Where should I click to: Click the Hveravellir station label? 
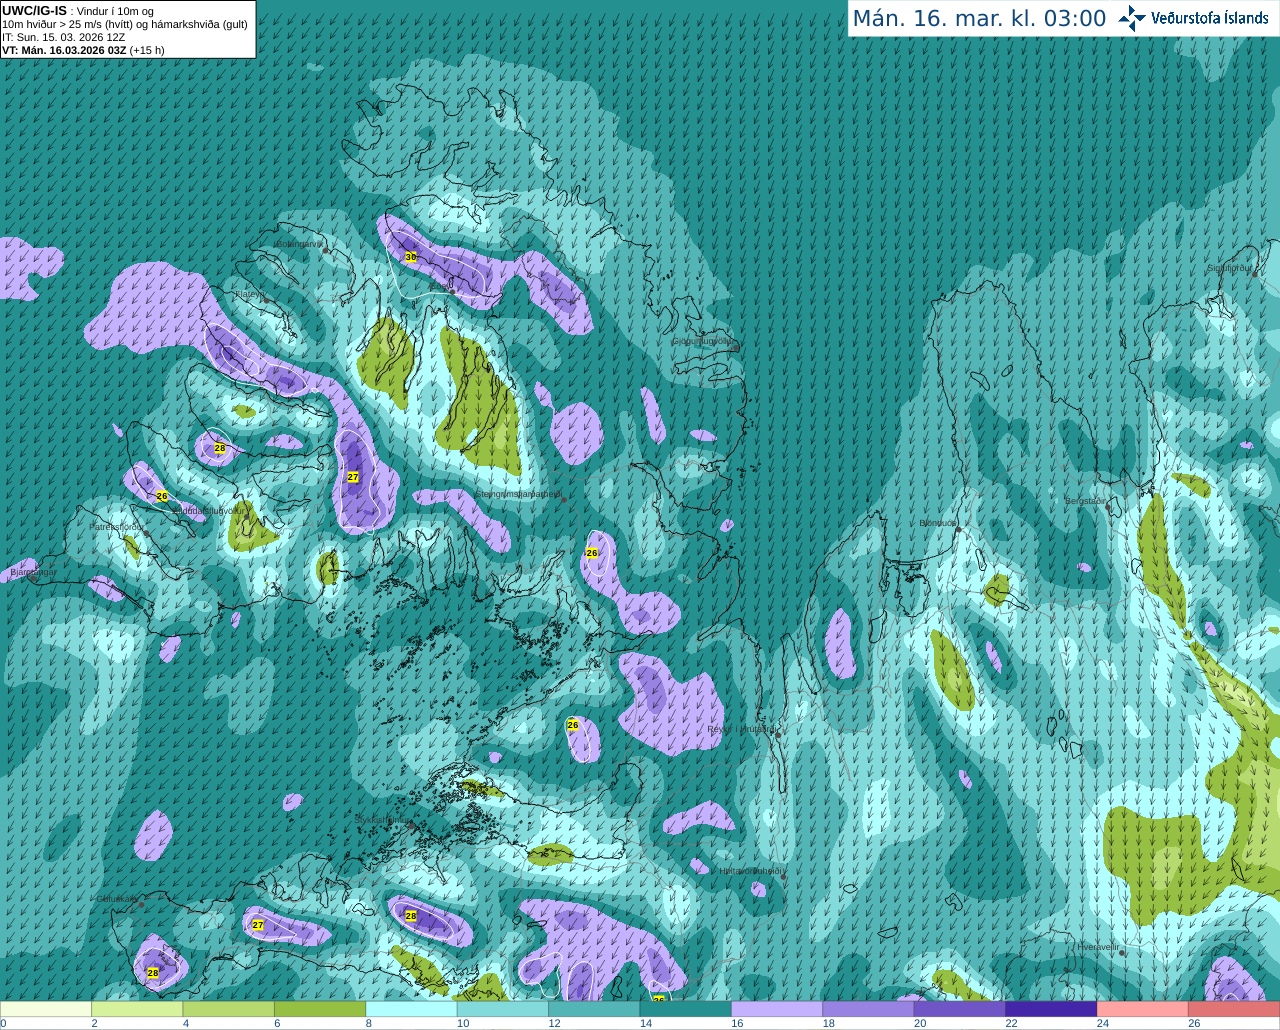1098,946
